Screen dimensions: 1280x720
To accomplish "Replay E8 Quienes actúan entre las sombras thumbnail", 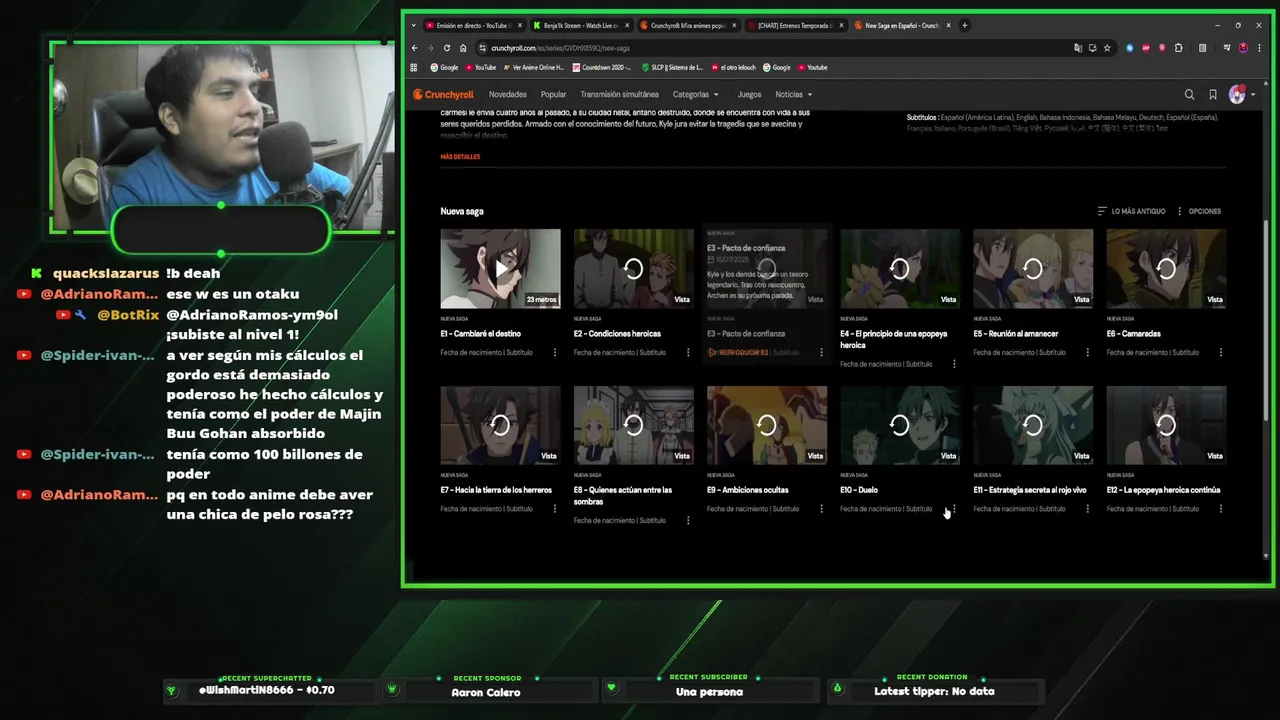I will click(633, 425).
